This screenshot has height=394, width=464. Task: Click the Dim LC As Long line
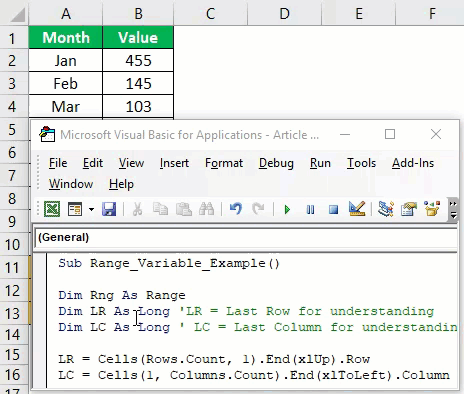pyautogui.click(x=258, y=327)
